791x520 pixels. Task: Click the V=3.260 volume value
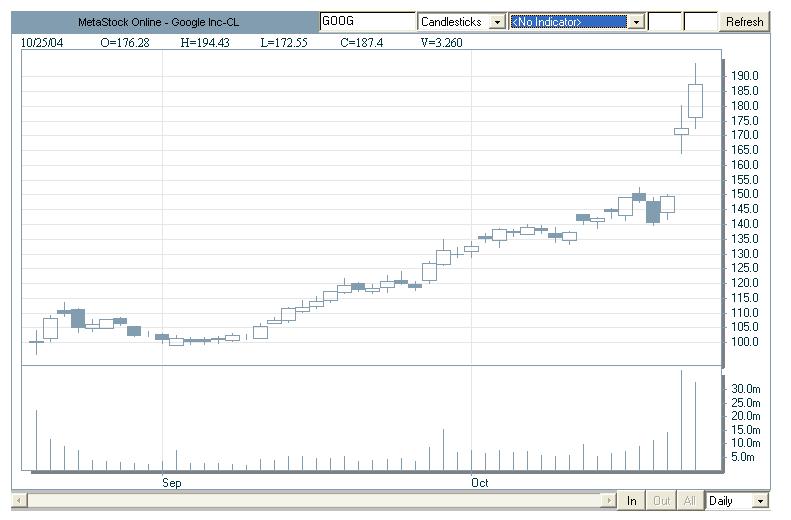(x=441, y=43)
